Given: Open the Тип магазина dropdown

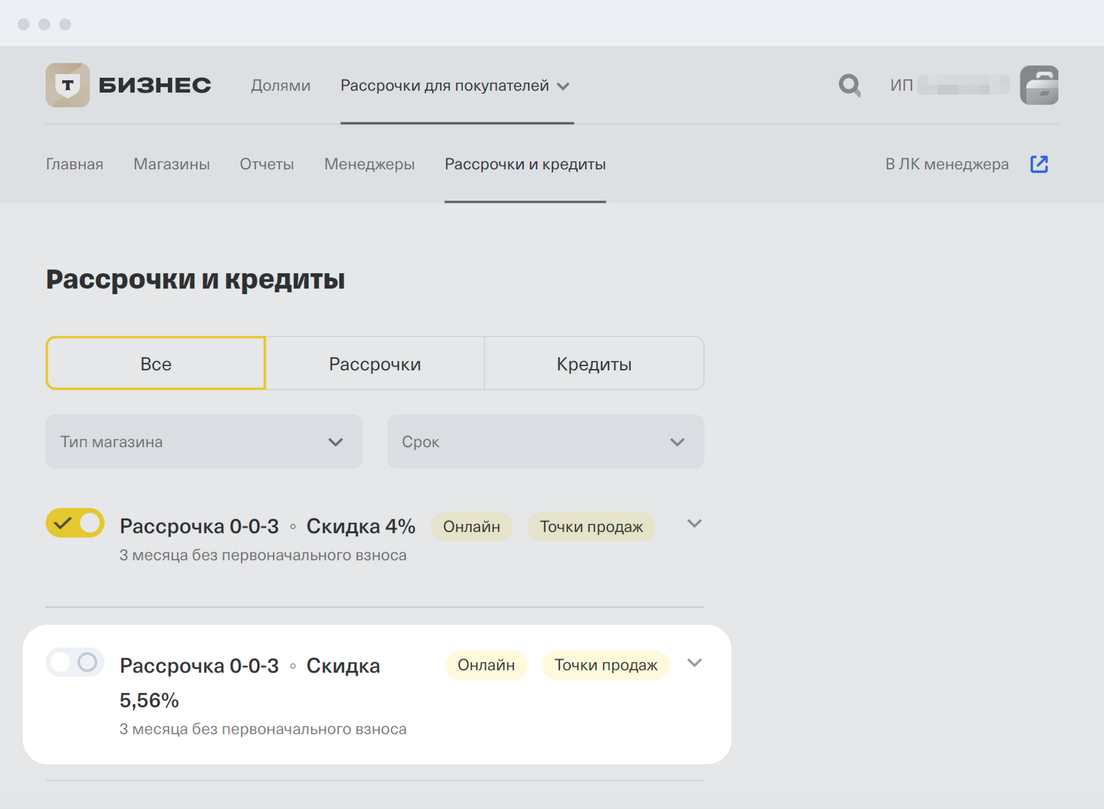Looking at the screenshot, I should [204, 441].
